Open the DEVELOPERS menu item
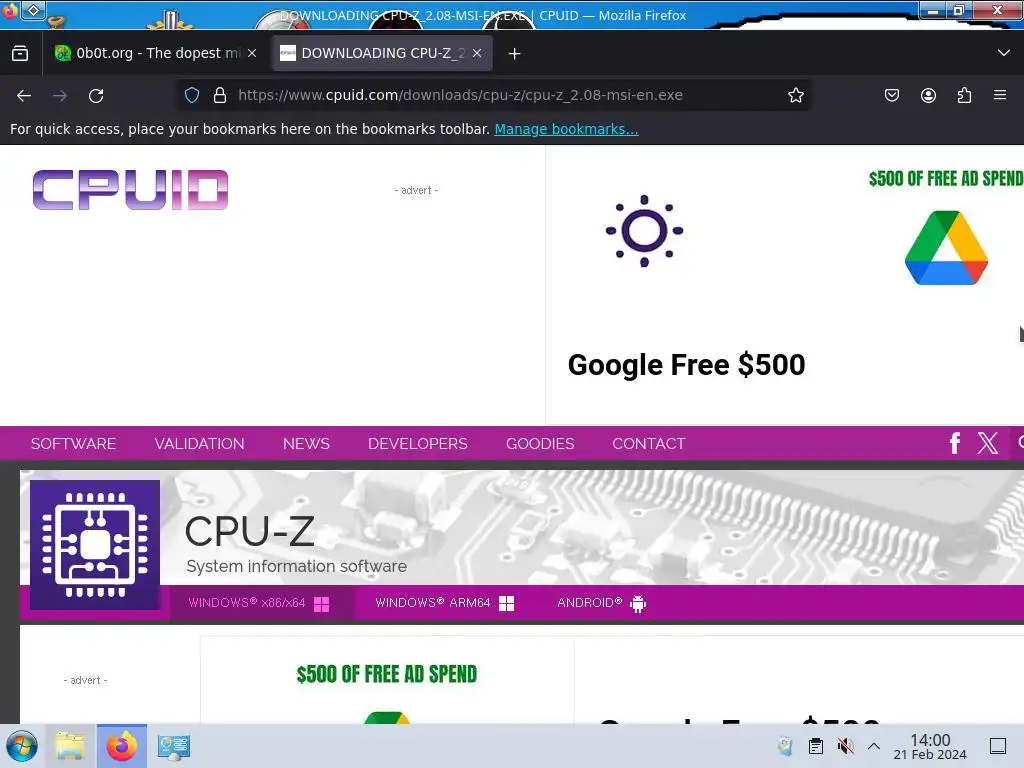Screen dimensions: 1024x768 (x=418, y=444)
